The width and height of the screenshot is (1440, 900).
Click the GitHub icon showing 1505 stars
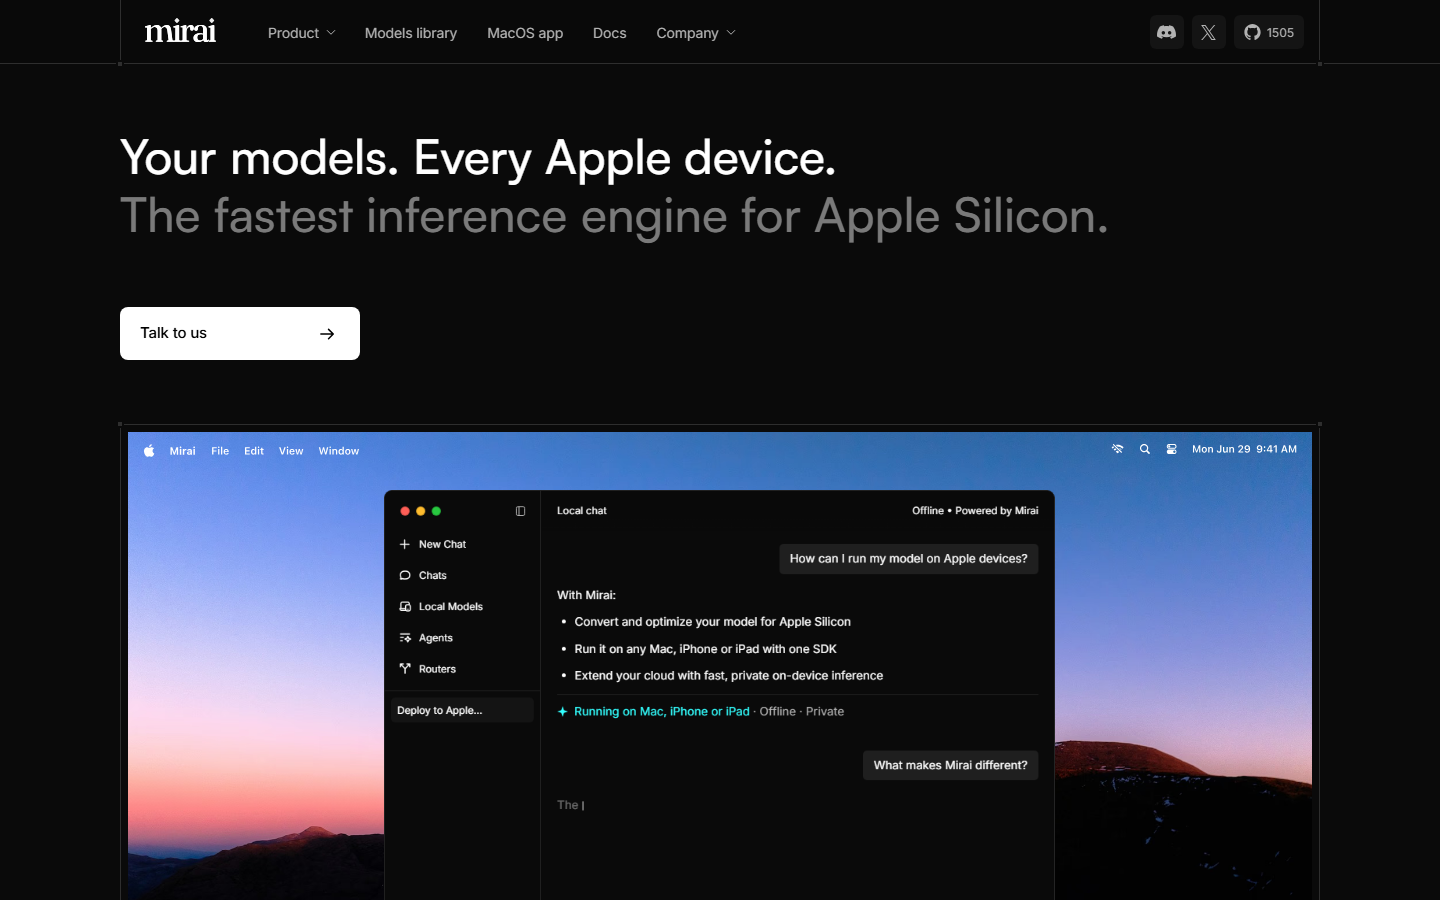[x=1268, y=32]
